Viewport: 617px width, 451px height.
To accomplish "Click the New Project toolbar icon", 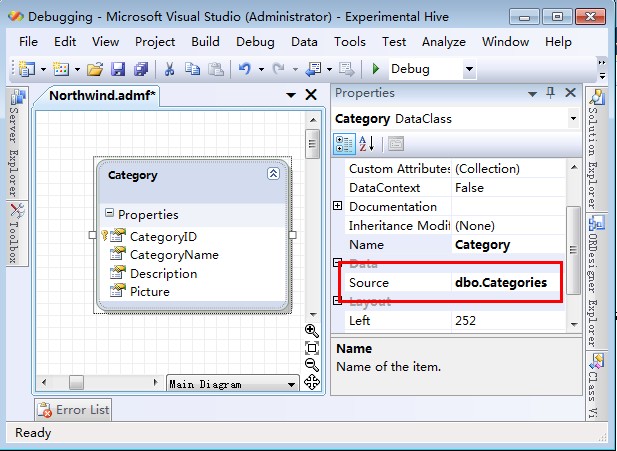I will [x=27, y=69].
